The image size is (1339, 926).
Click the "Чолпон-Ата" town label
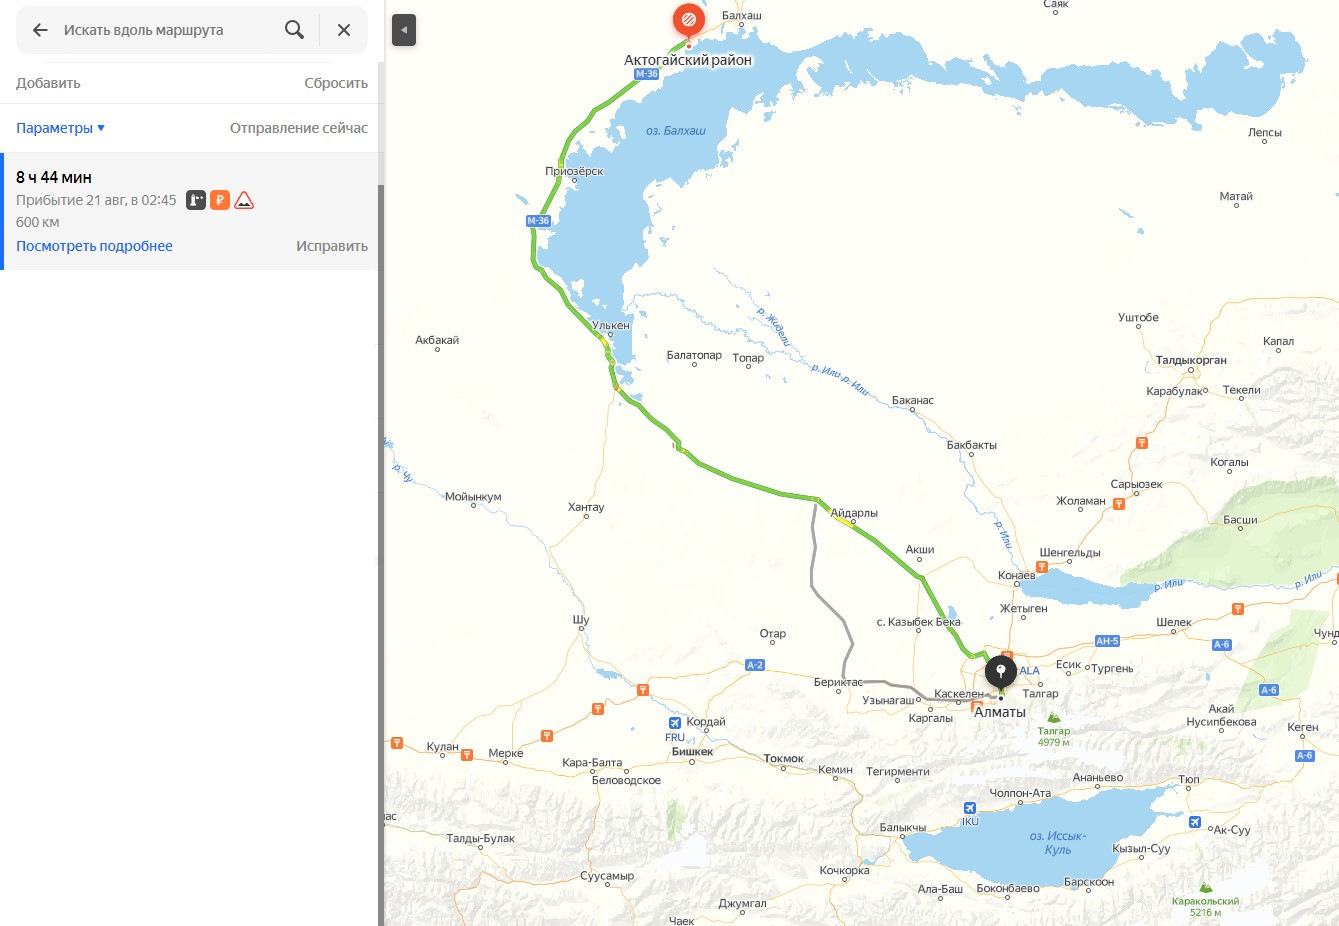(1021, 793)
